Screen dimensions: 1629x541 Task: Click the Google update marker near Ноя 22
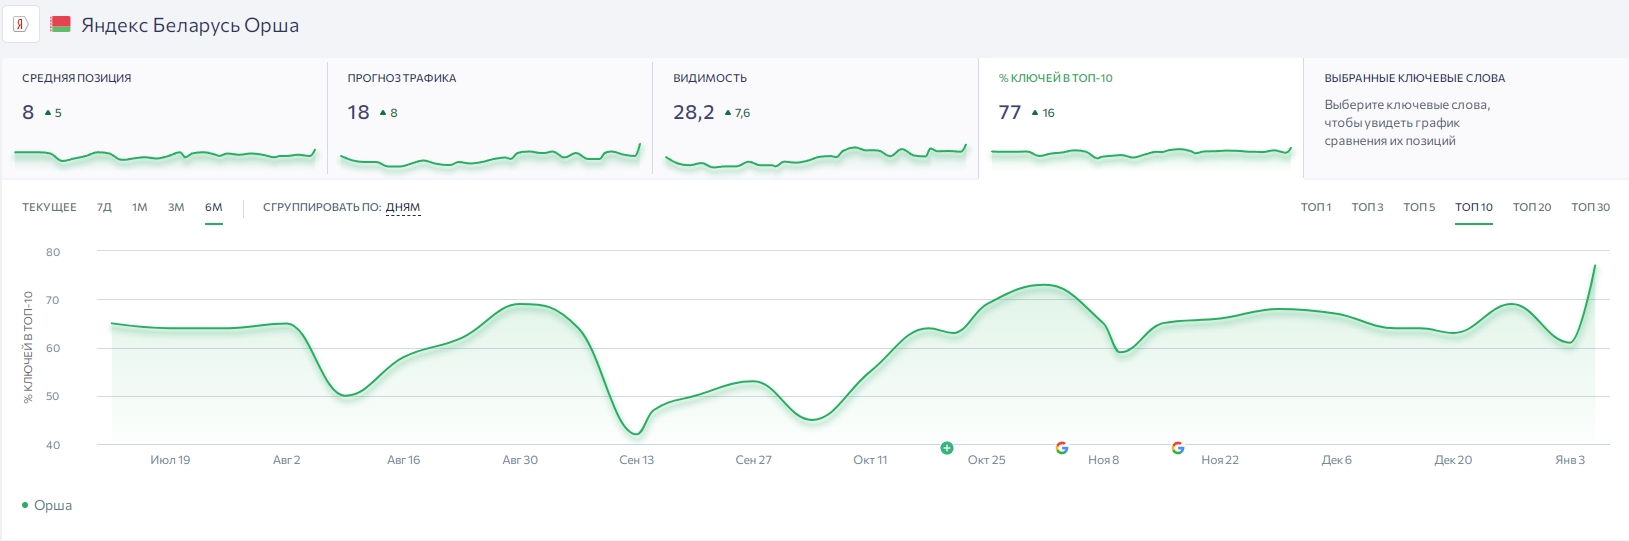pyautogui.click(x=1178, y=448)
